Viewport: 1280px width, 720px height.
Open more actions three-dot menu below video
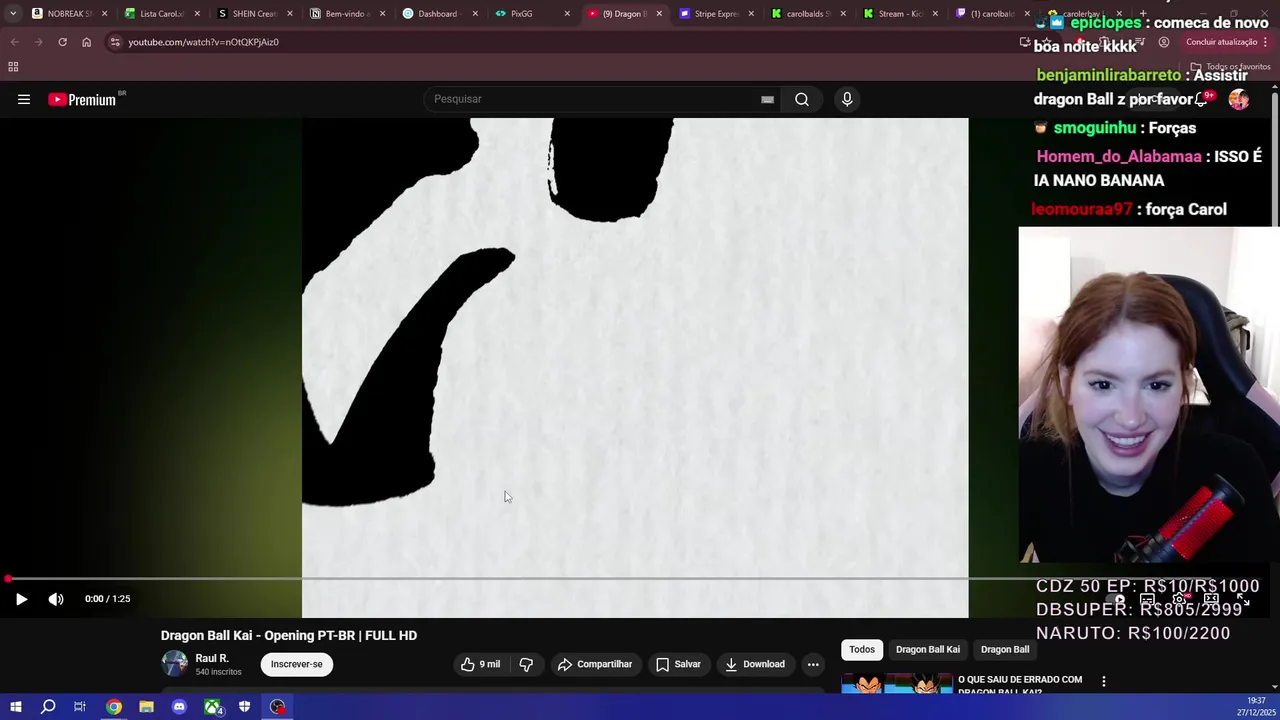point(813,664)
